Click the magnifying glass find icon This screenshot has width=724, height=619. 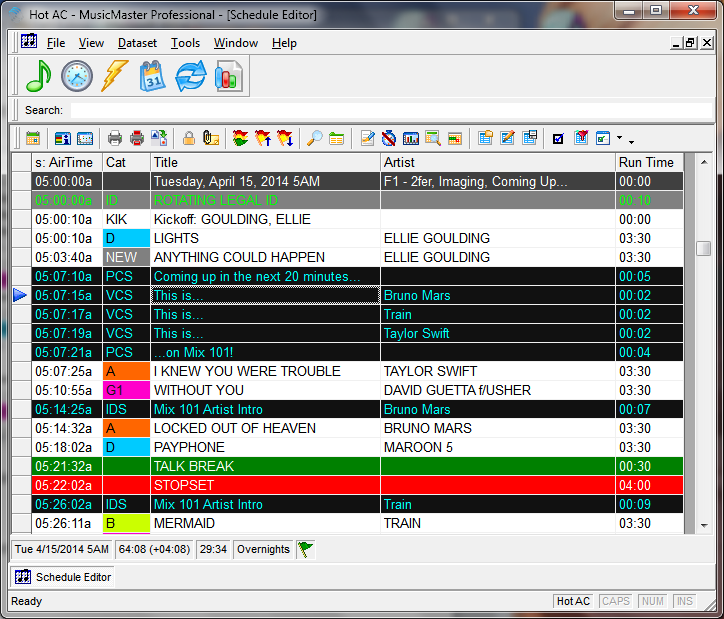coord(315,138)
